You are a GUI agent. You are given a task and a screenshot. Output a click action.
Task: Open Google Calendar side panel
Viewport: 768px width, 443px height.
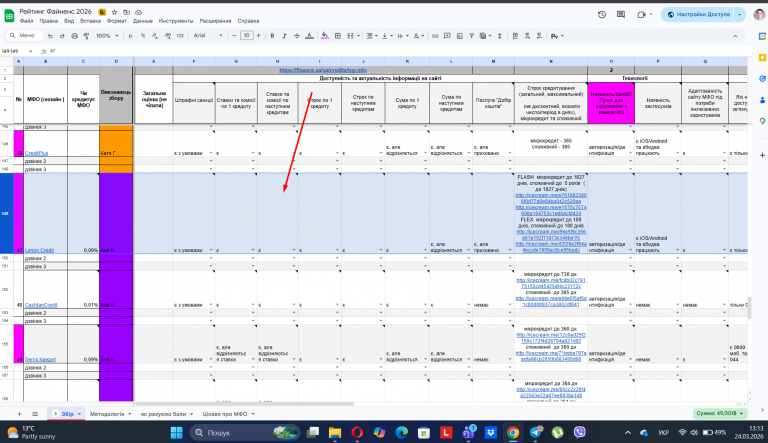click(762, 36)
